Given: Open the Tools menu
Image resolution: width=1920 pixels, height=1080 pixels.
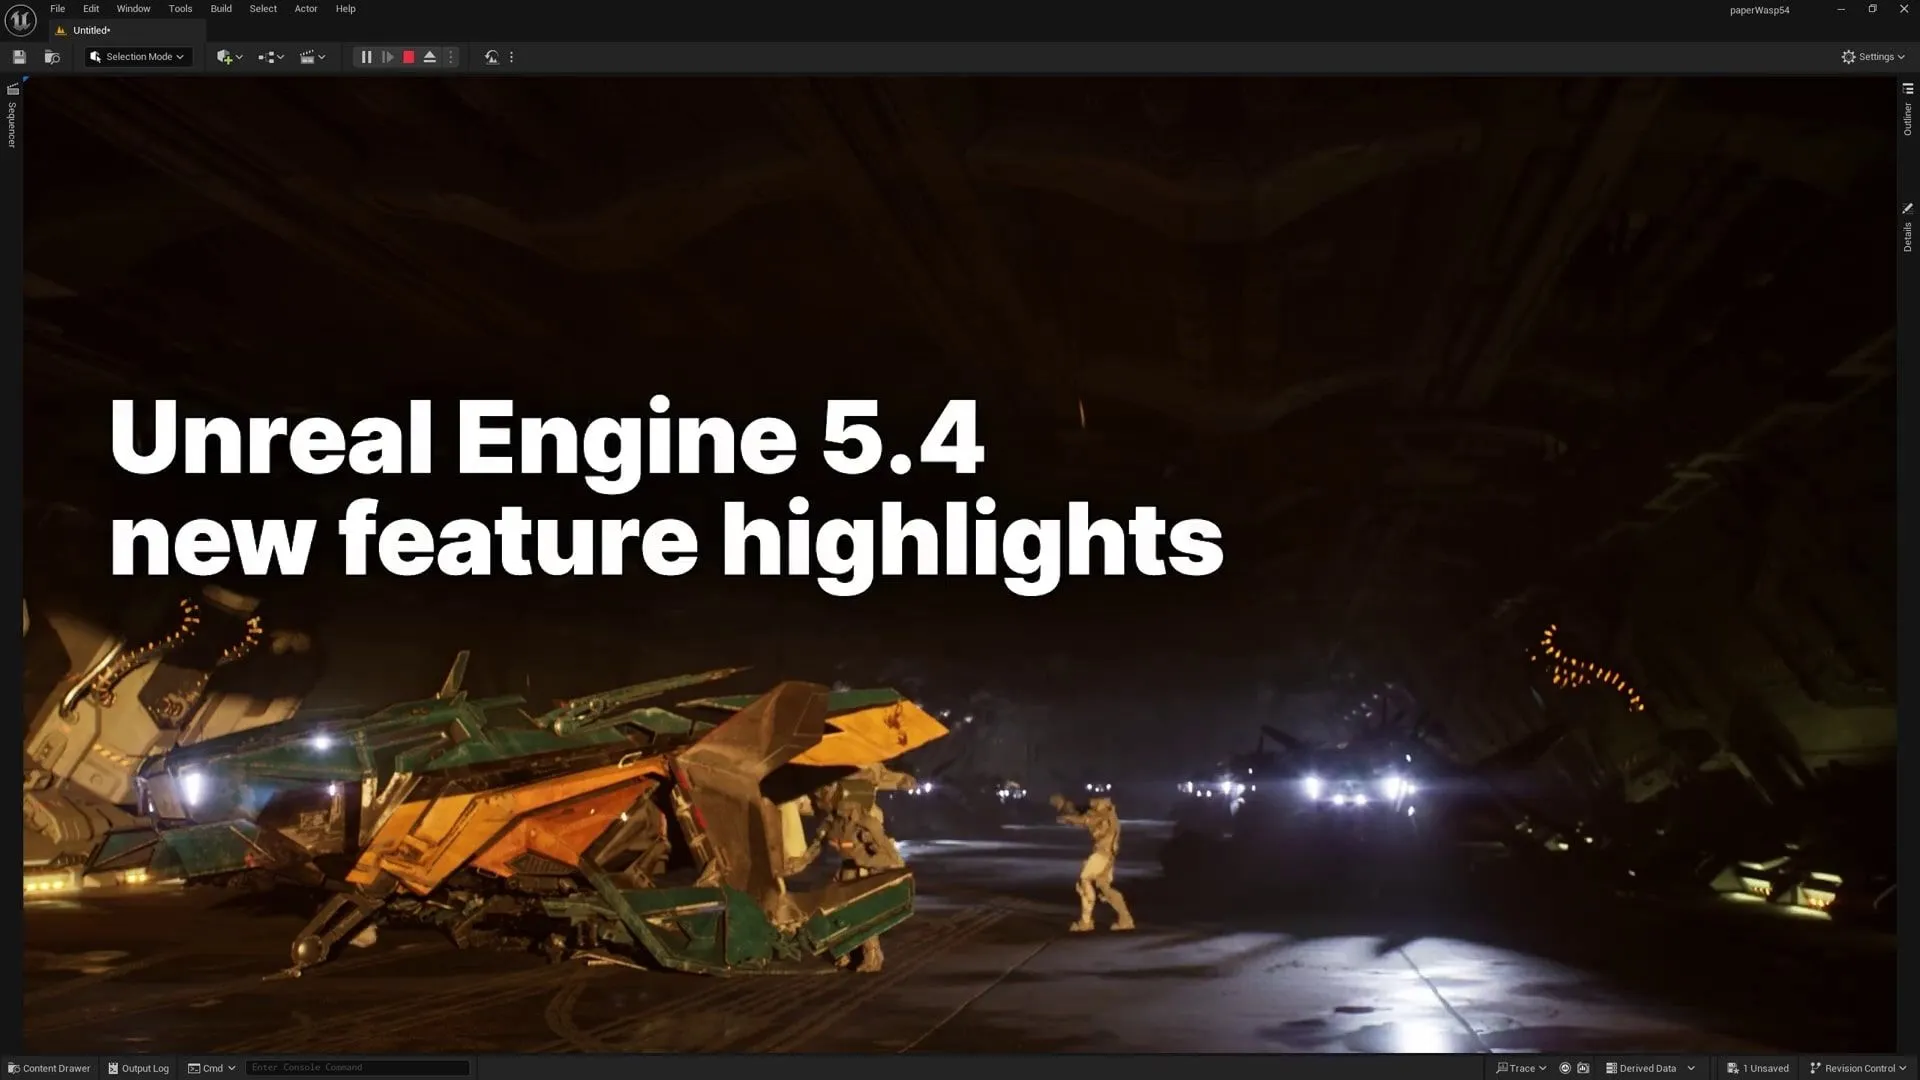Looking at the screenshot, I should [x=180, y=9].
